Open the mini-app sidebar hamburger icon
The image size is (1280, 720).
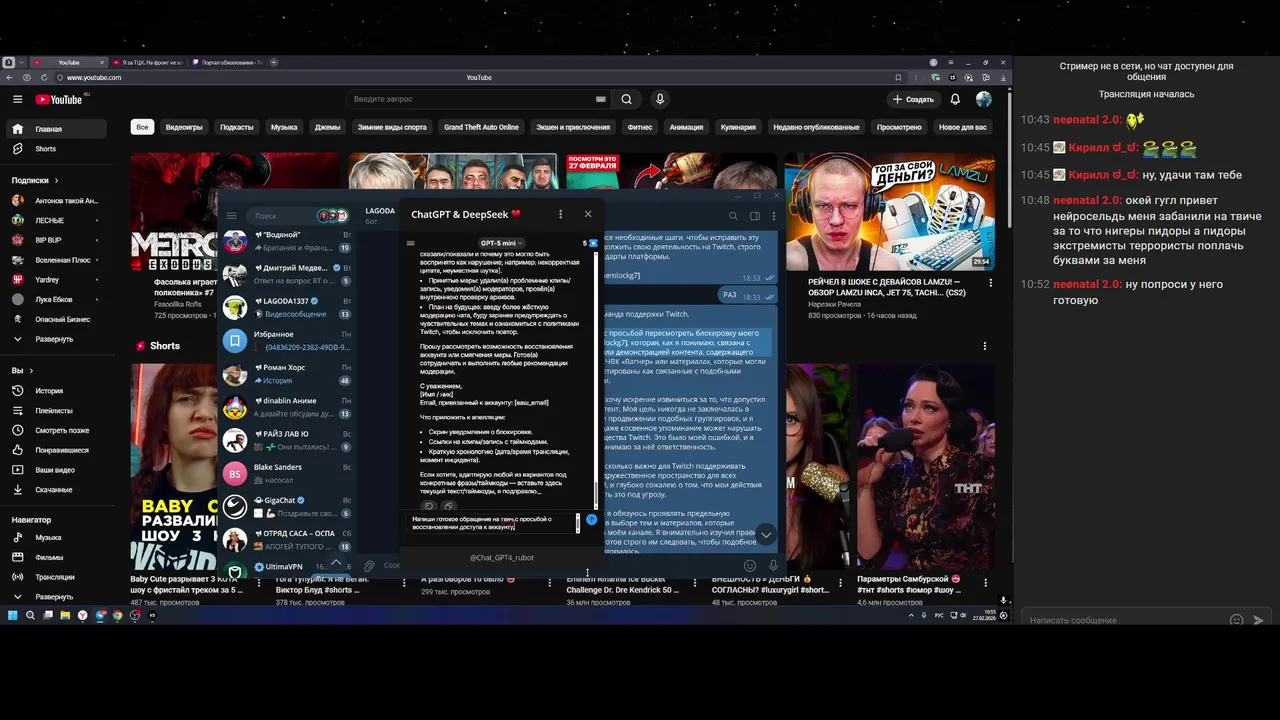point(410,243)
